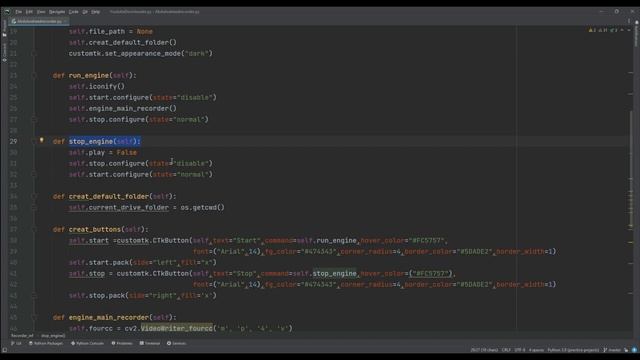Open the Commit tool window on the left sidebar
Screen dimensions: 640x360
(4, 52)
